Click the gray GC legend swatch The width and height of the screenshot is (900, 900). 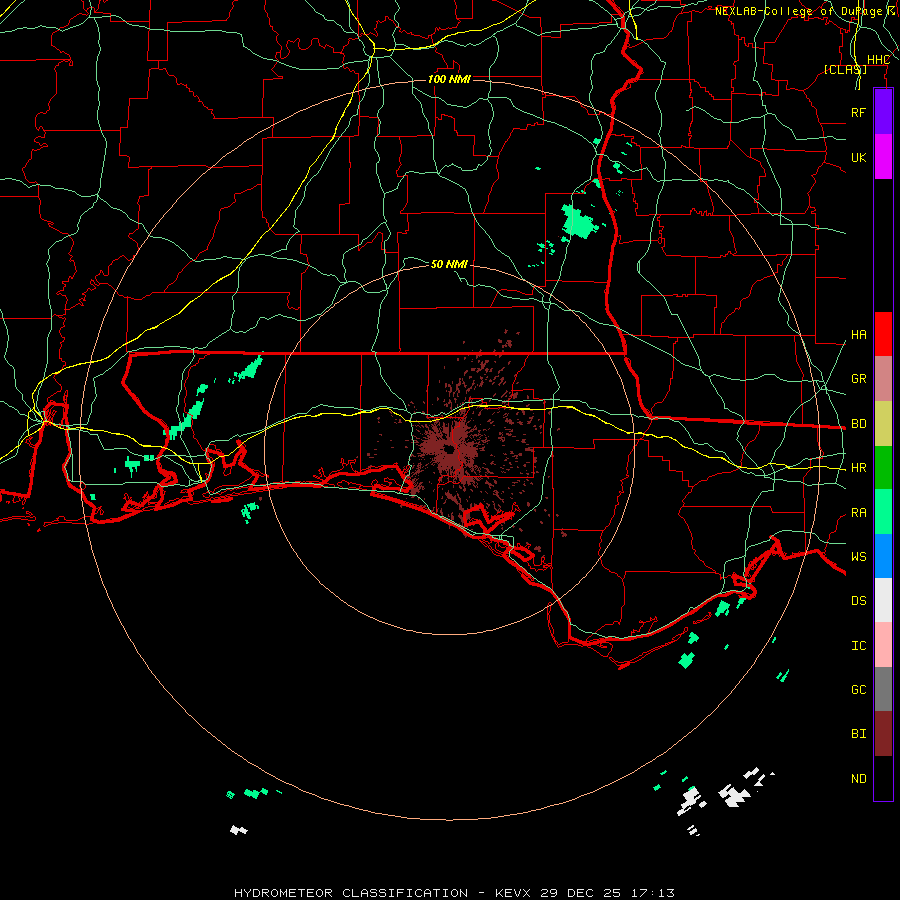[883, 689]
